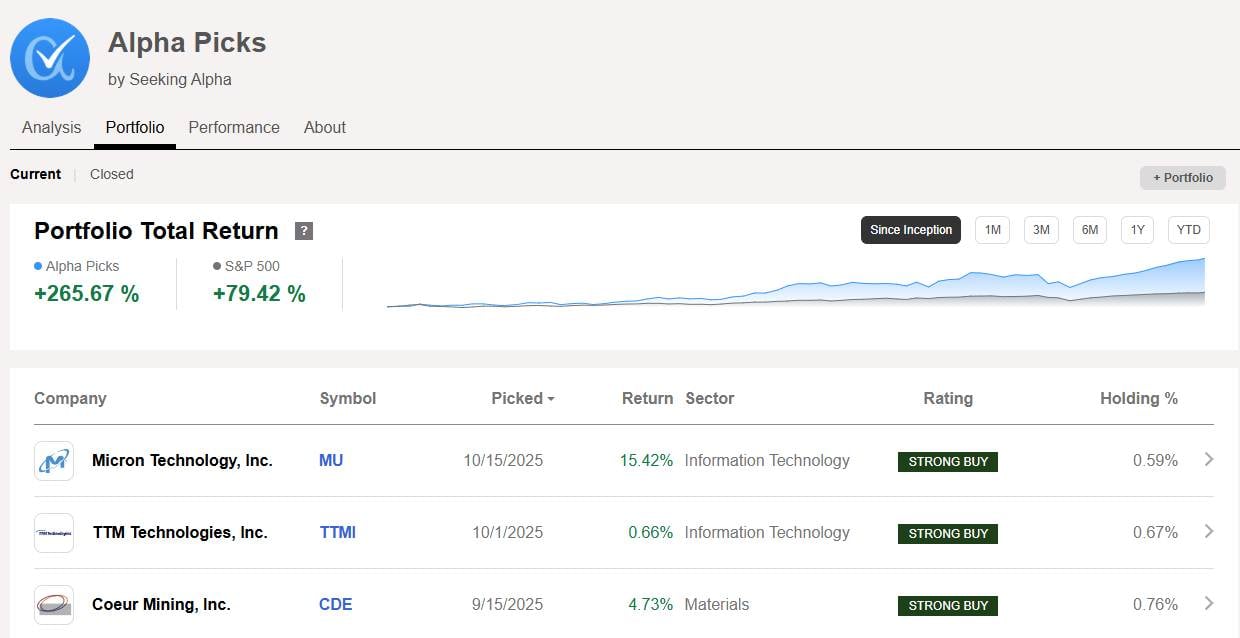Click the 10/1/2025 picked date
The height and width of the screenshot is (638, 1240).
tap(508, 533)
